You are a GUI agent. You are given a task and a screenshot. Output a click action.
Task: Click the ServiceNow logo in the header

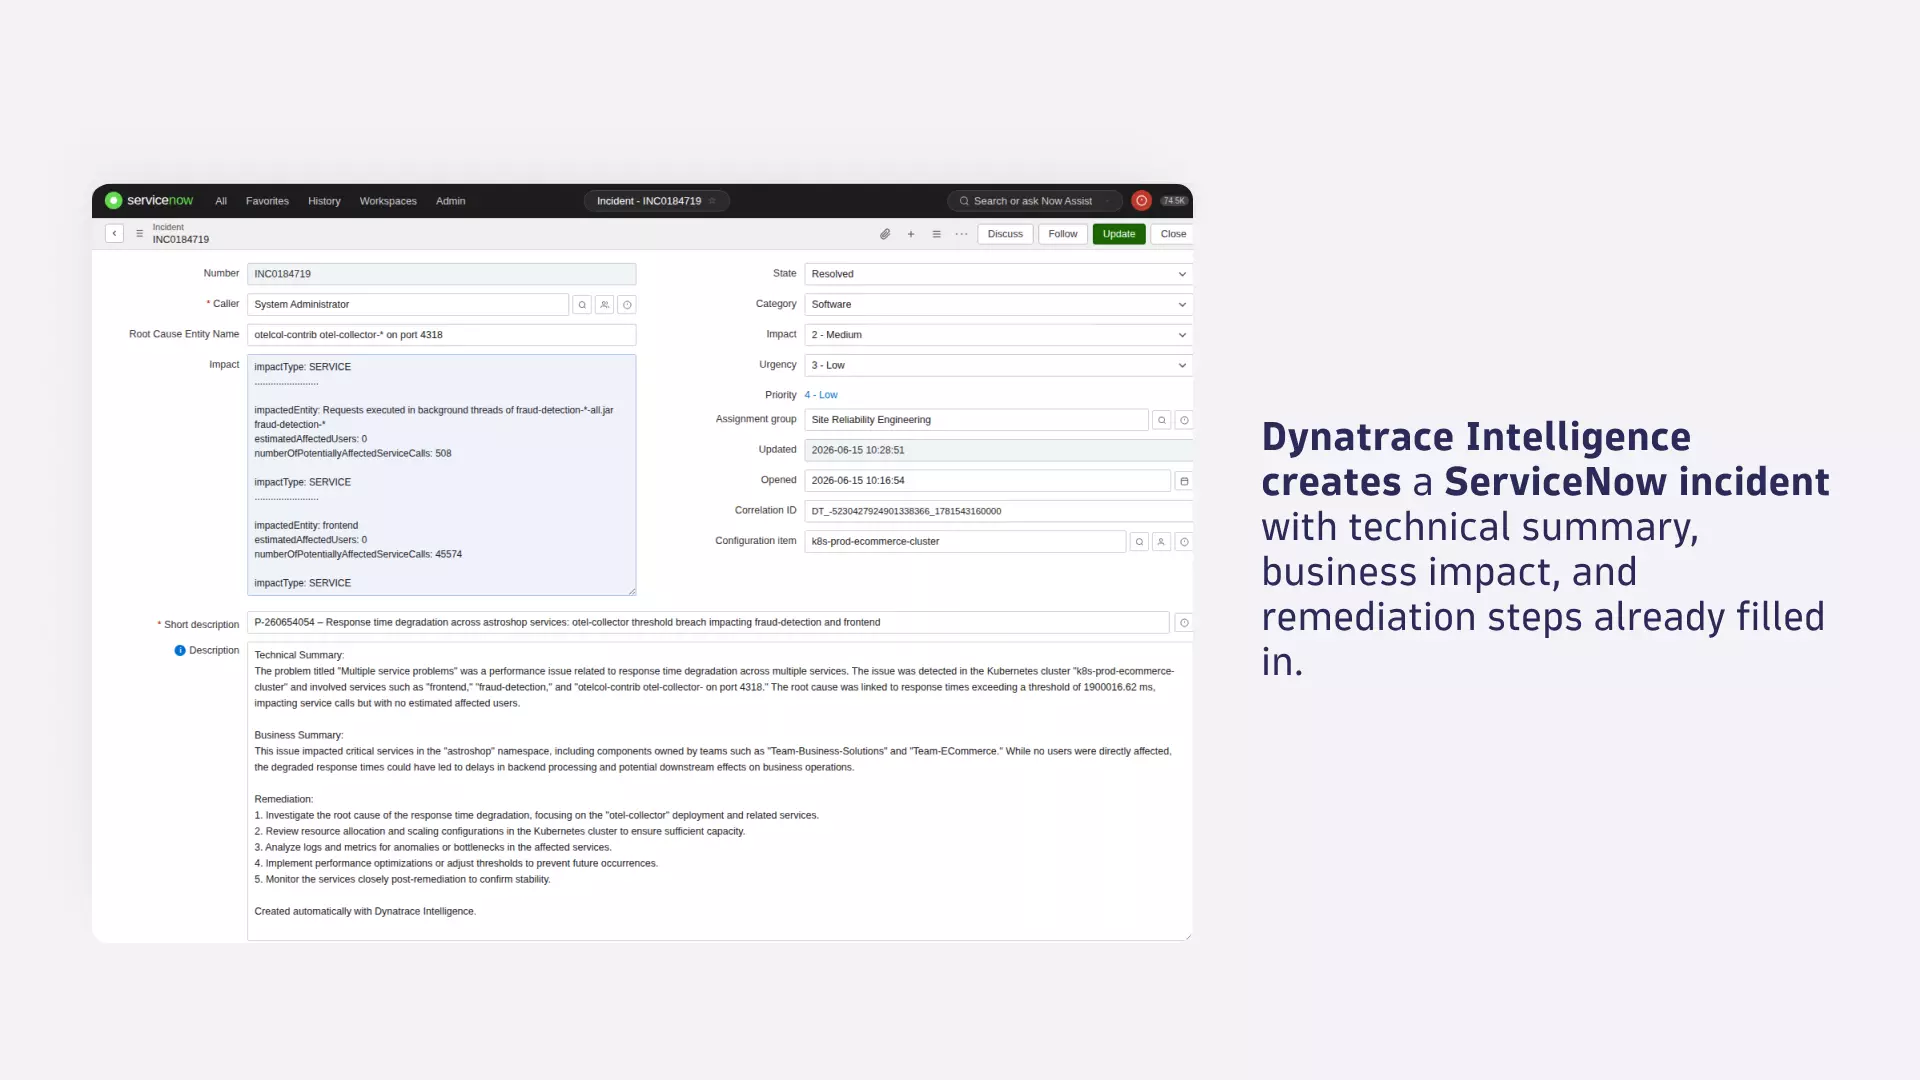149,201
